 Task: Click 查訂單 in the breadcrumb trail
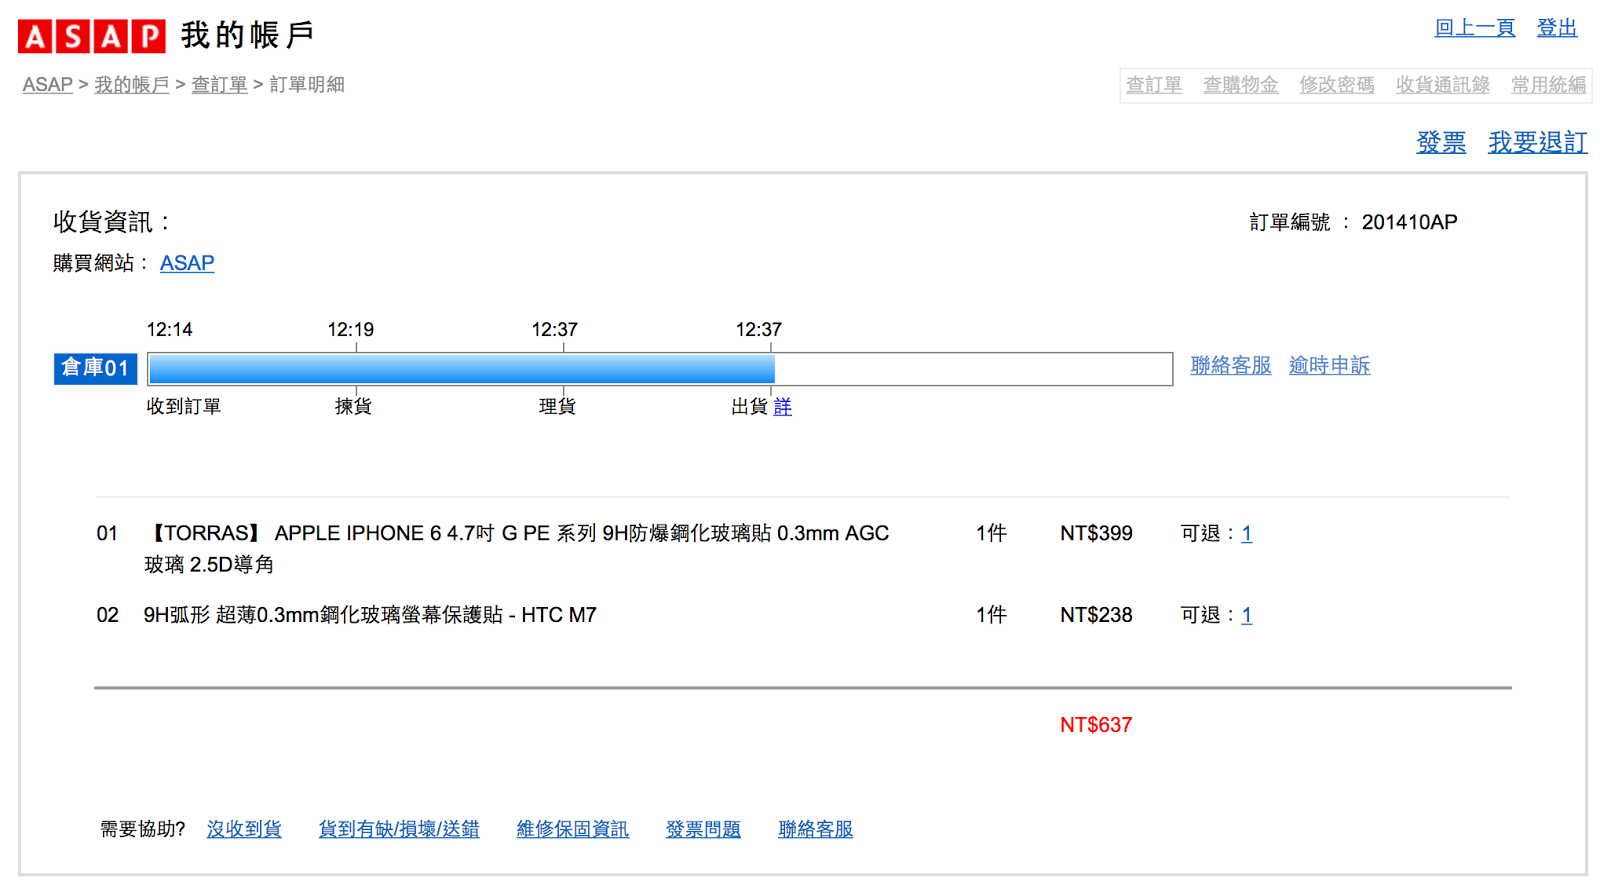pos(219,85)
